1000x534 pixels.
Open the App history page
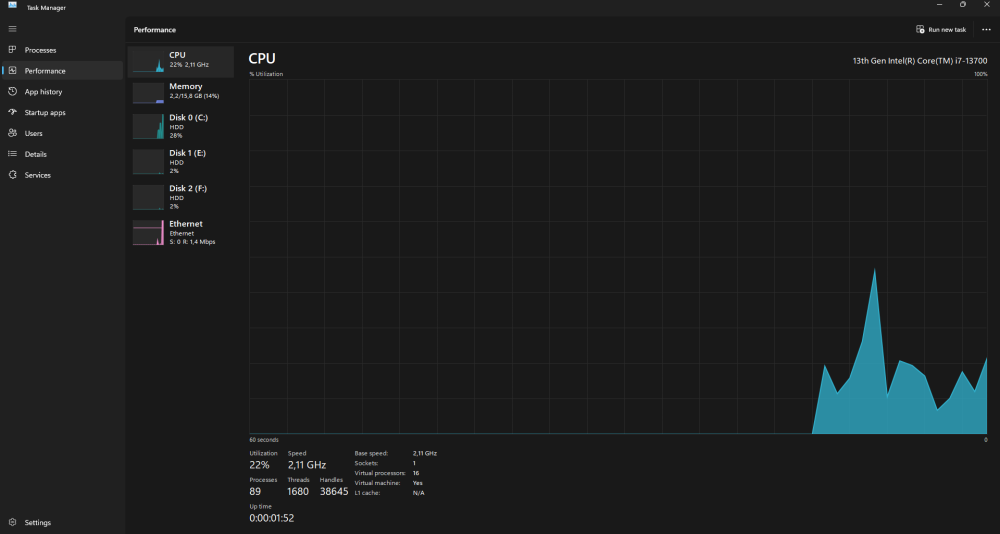pyautogui.click(x=62, y=92)
